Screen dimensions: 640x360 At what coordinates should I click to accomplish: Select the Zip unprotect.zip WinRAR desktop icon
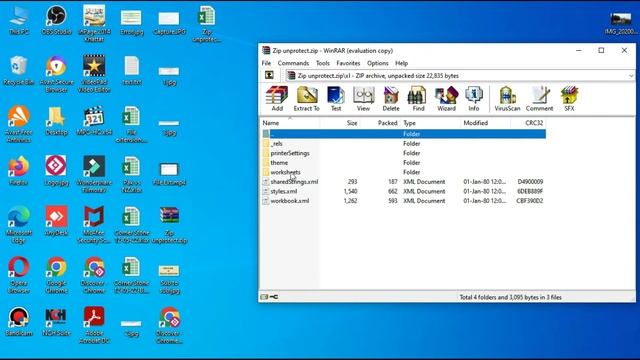[x=169, y=225]
